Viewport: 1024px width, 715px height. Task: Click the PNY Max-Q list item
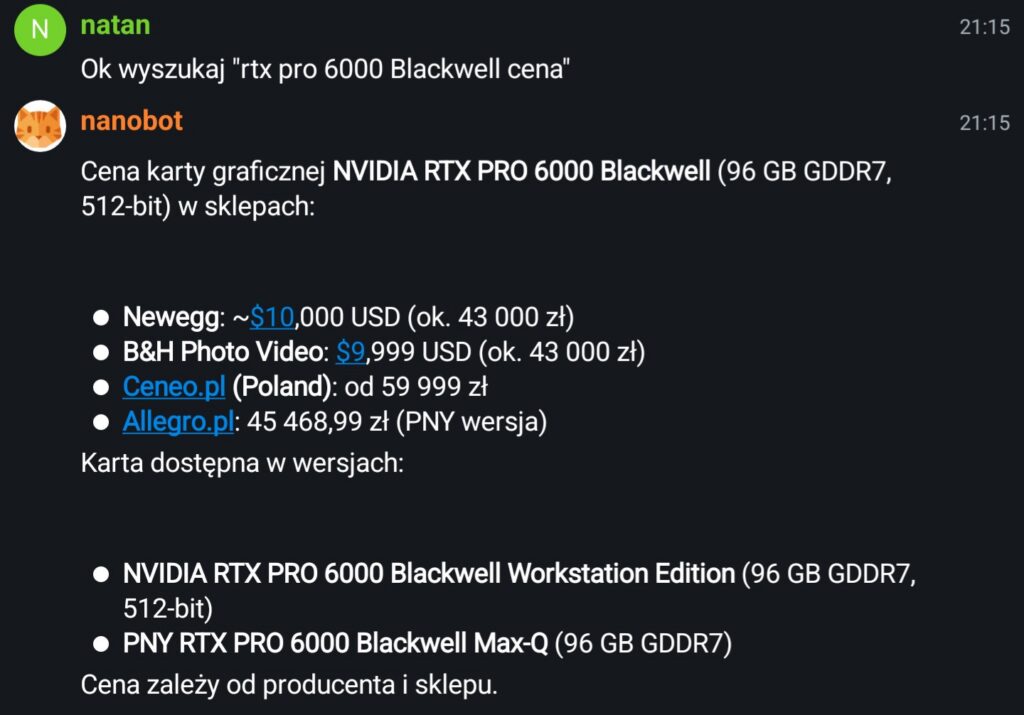[x=335, y=643]
